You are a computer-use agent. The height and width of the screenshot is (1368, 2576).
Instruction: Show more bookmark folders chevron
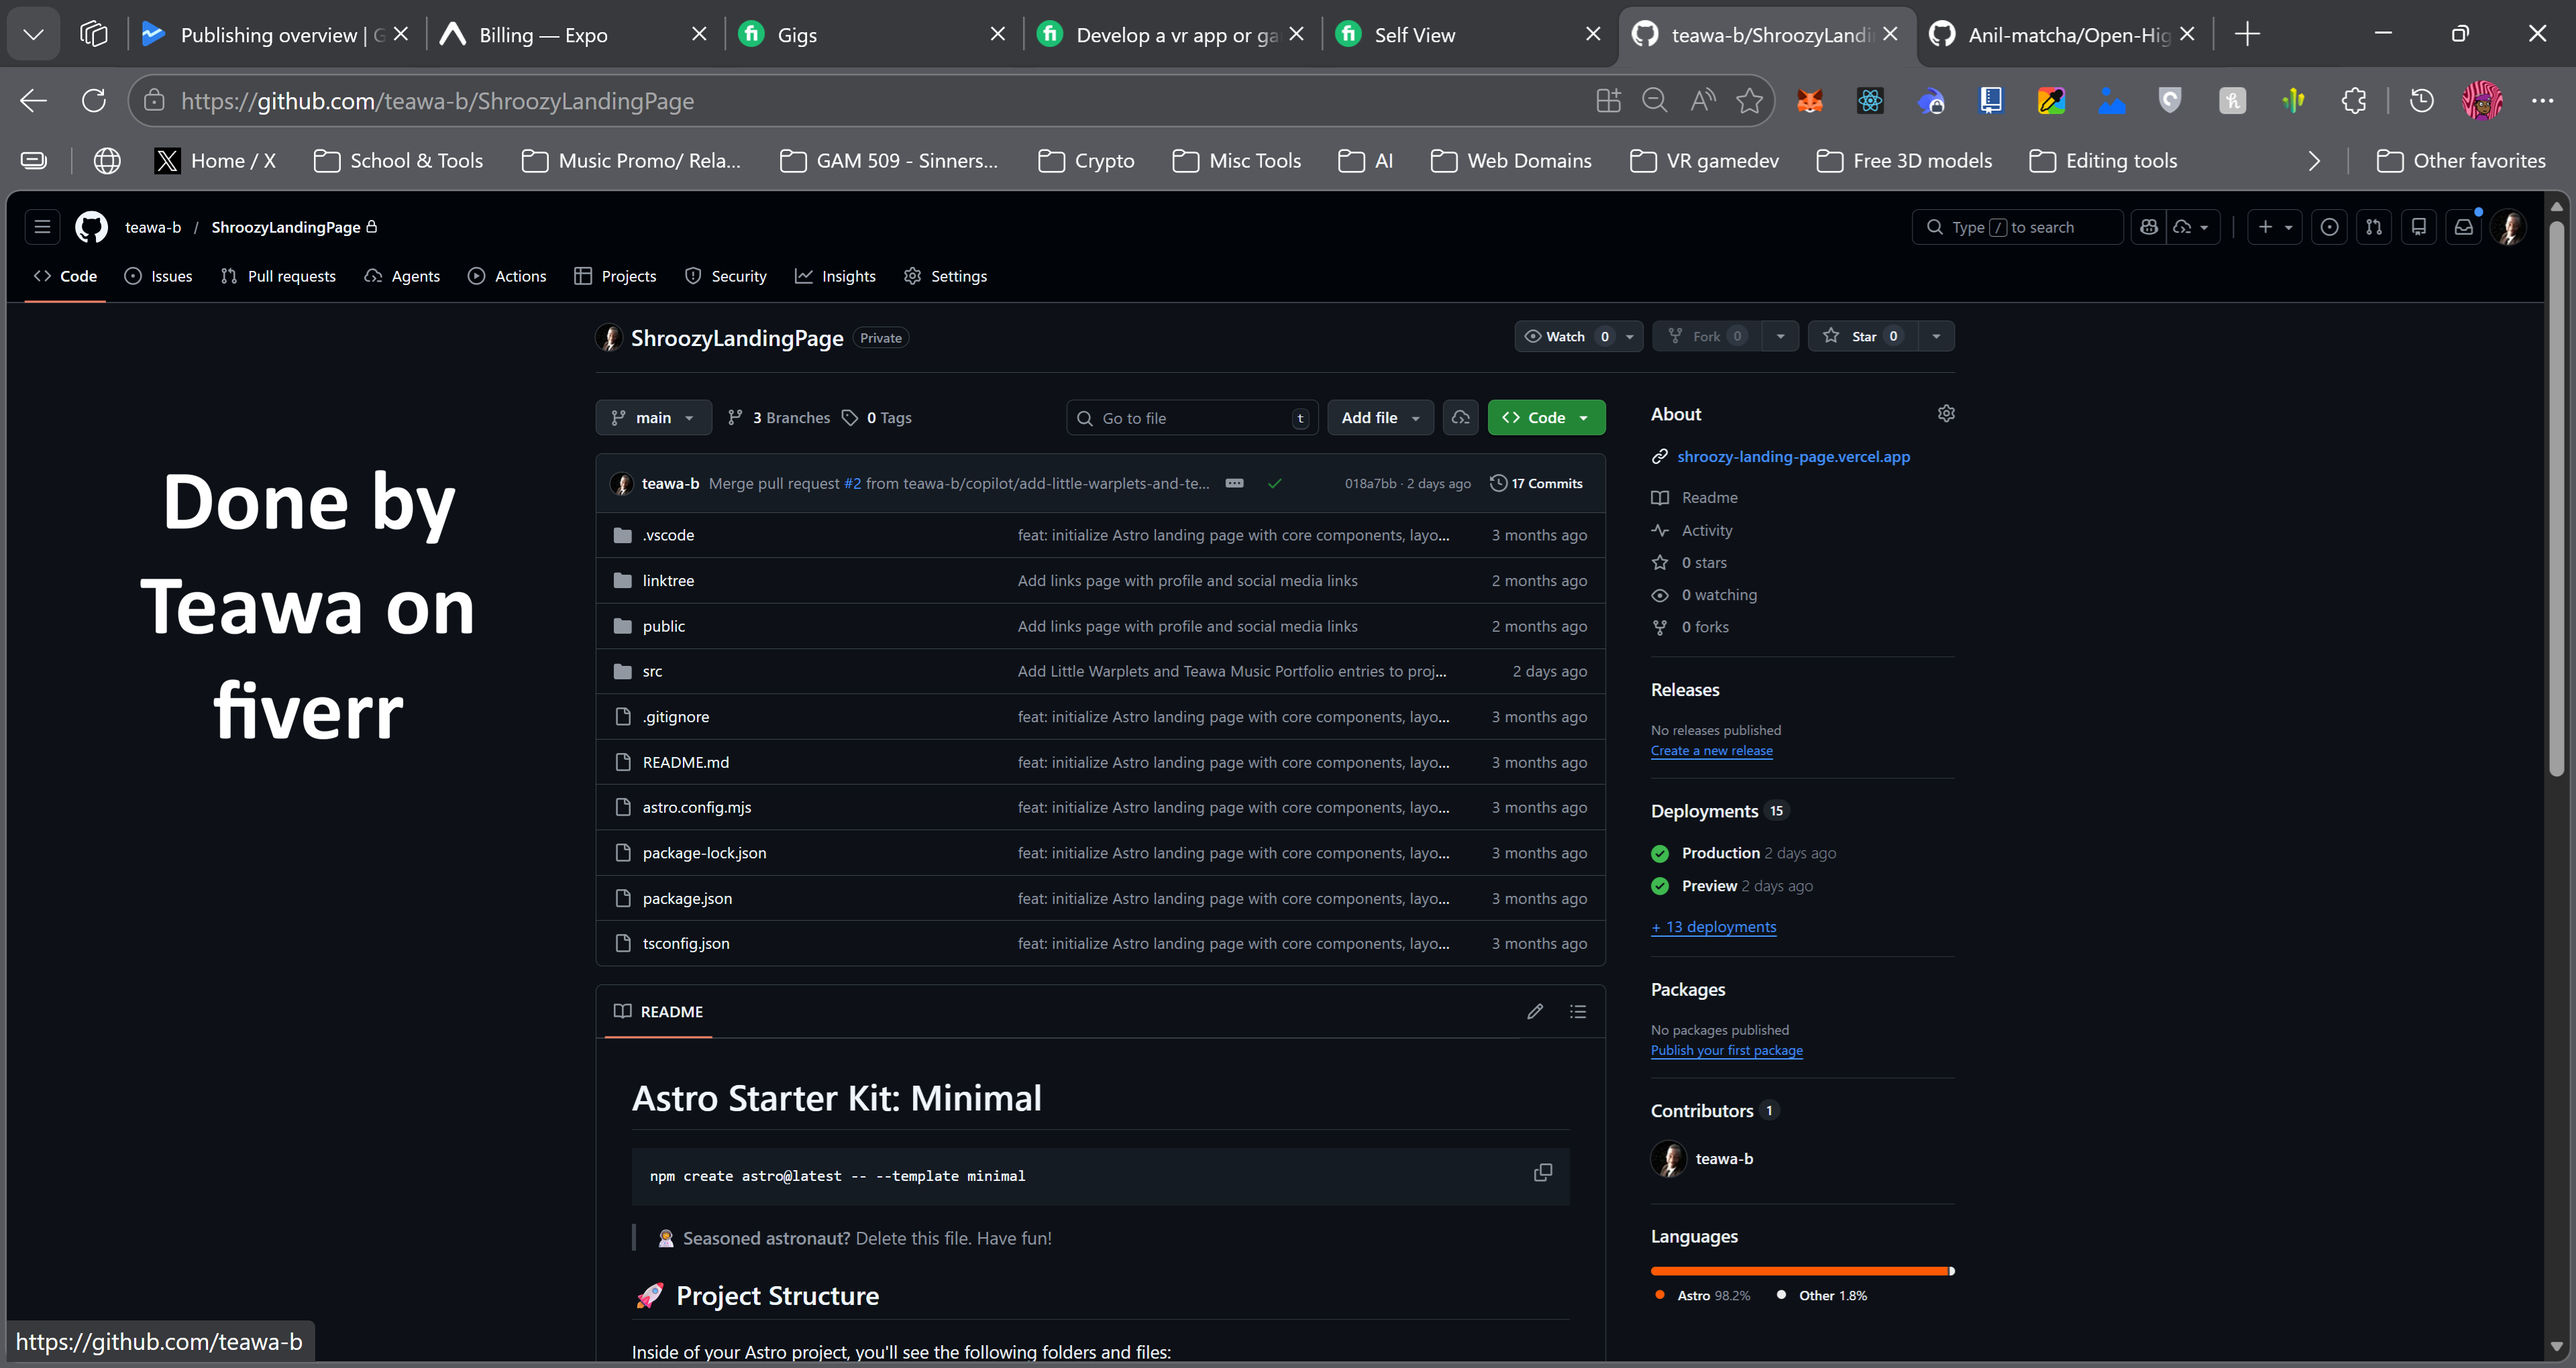[2314, 161]
